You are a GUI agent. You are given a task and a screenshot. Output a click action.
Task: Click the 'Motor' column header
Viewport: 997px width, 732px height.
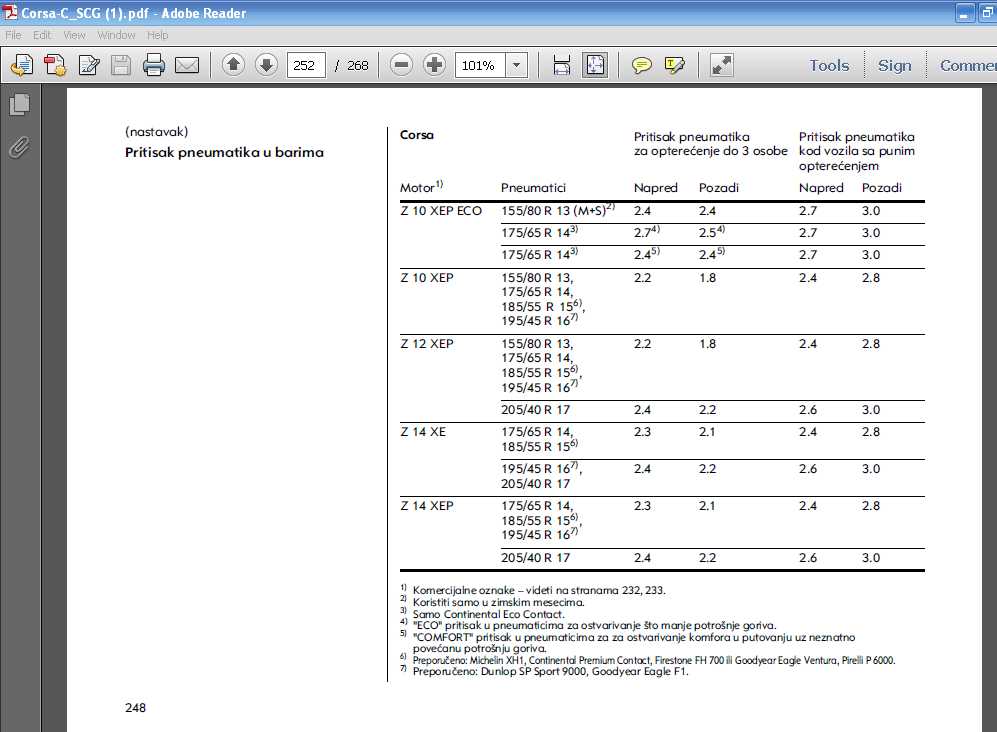tap(417, 188)
